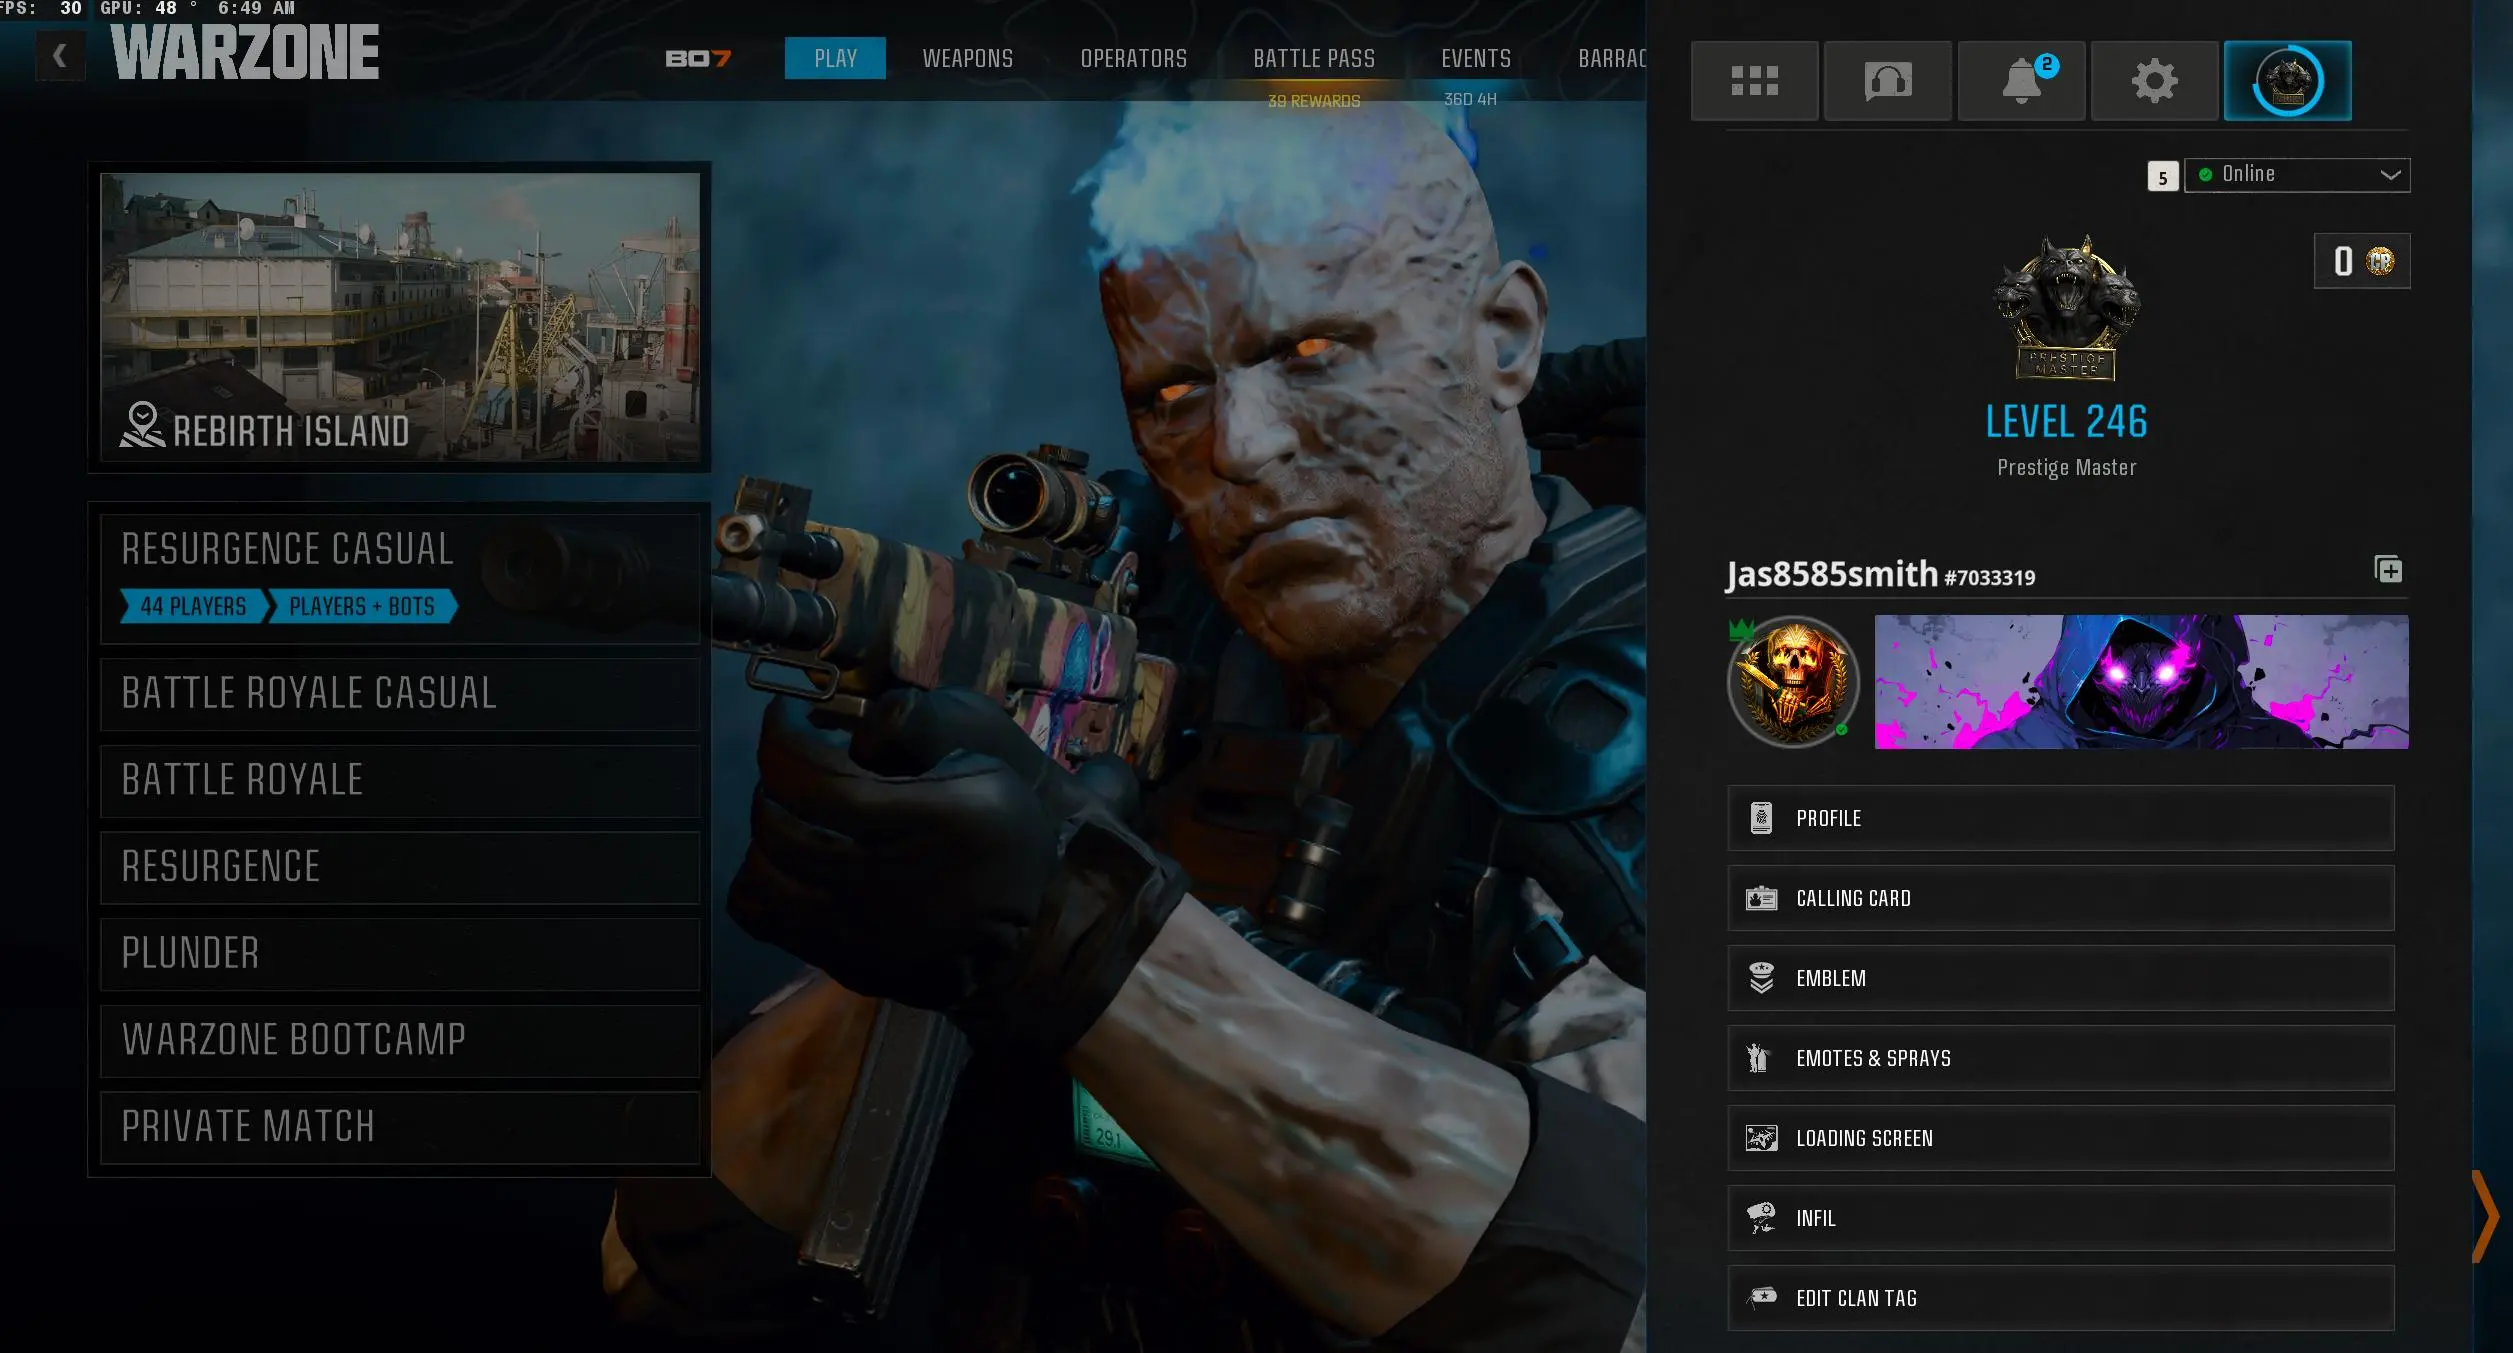Click the Emotes & Sprays option

pos(2060,1058)
